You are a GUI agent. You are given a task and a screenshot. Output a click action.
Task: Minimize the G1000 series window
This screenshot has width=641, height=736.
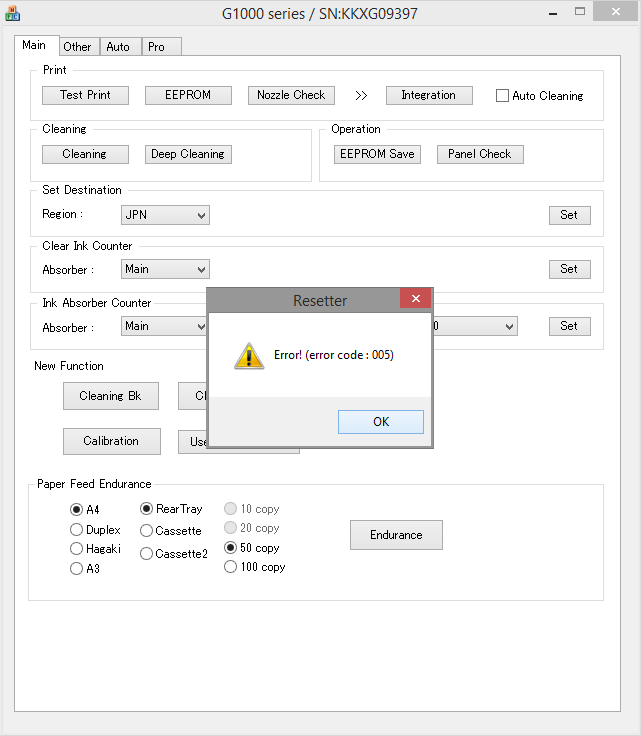click(553, 13)
